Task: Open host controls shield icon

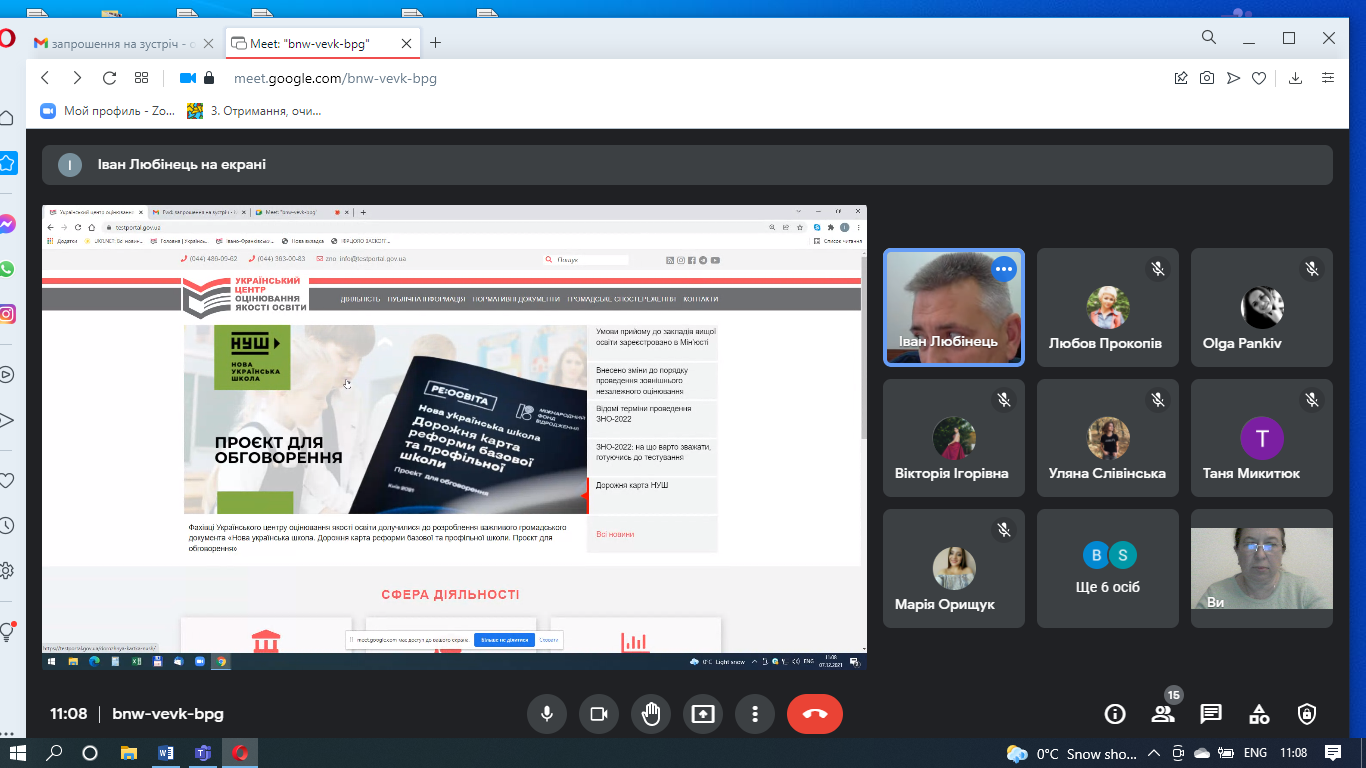Action: coord(1307,714)
